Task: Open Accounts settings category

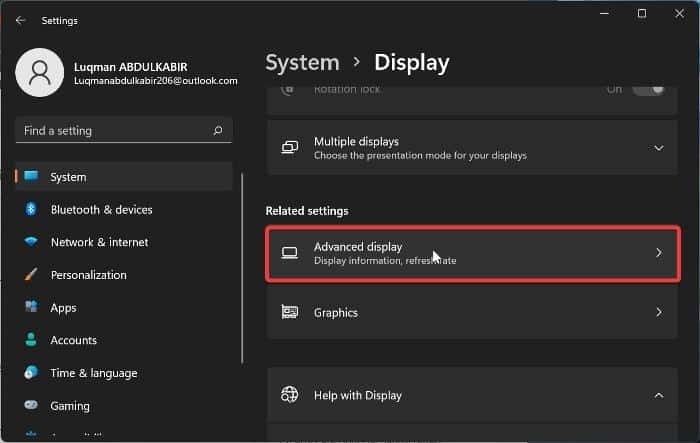Action: tap(73, 340)
